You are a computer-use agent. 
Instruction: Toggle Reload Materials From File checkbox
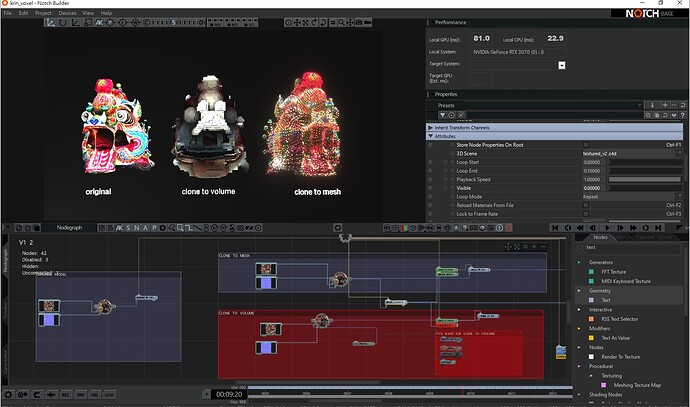[x=586, y=205]
